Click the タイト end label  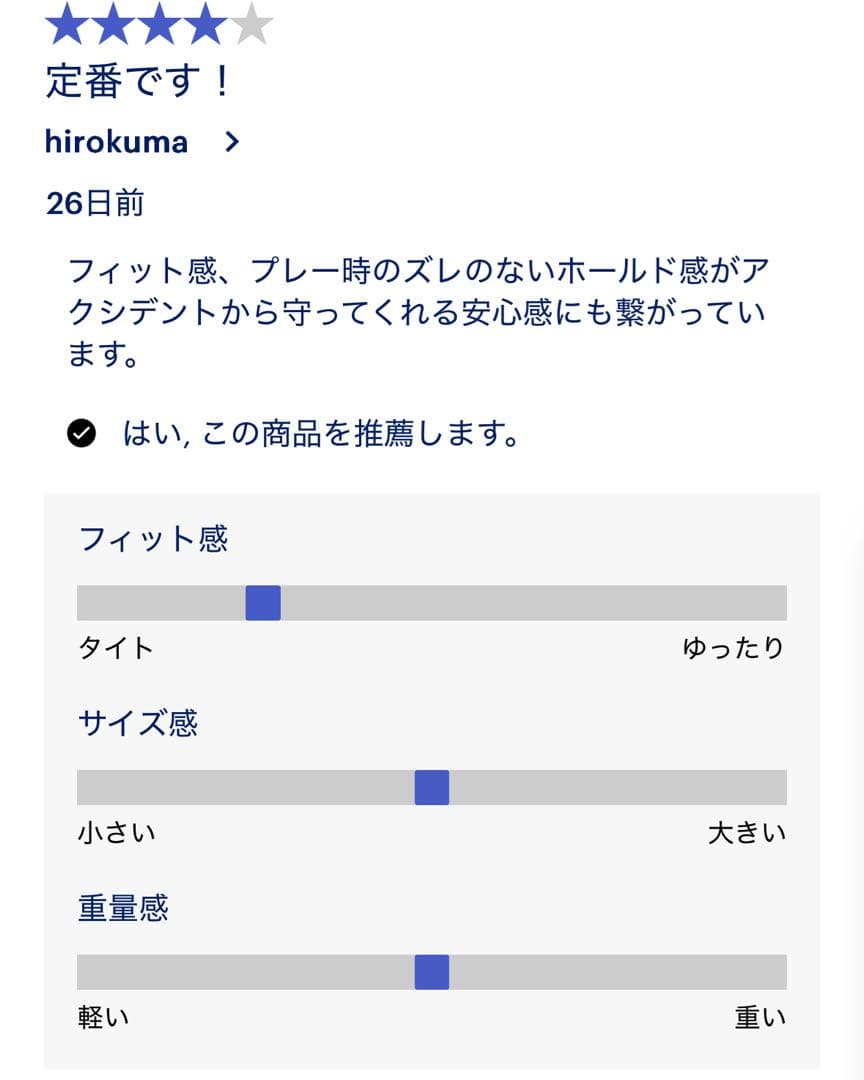tap(116, 648)
